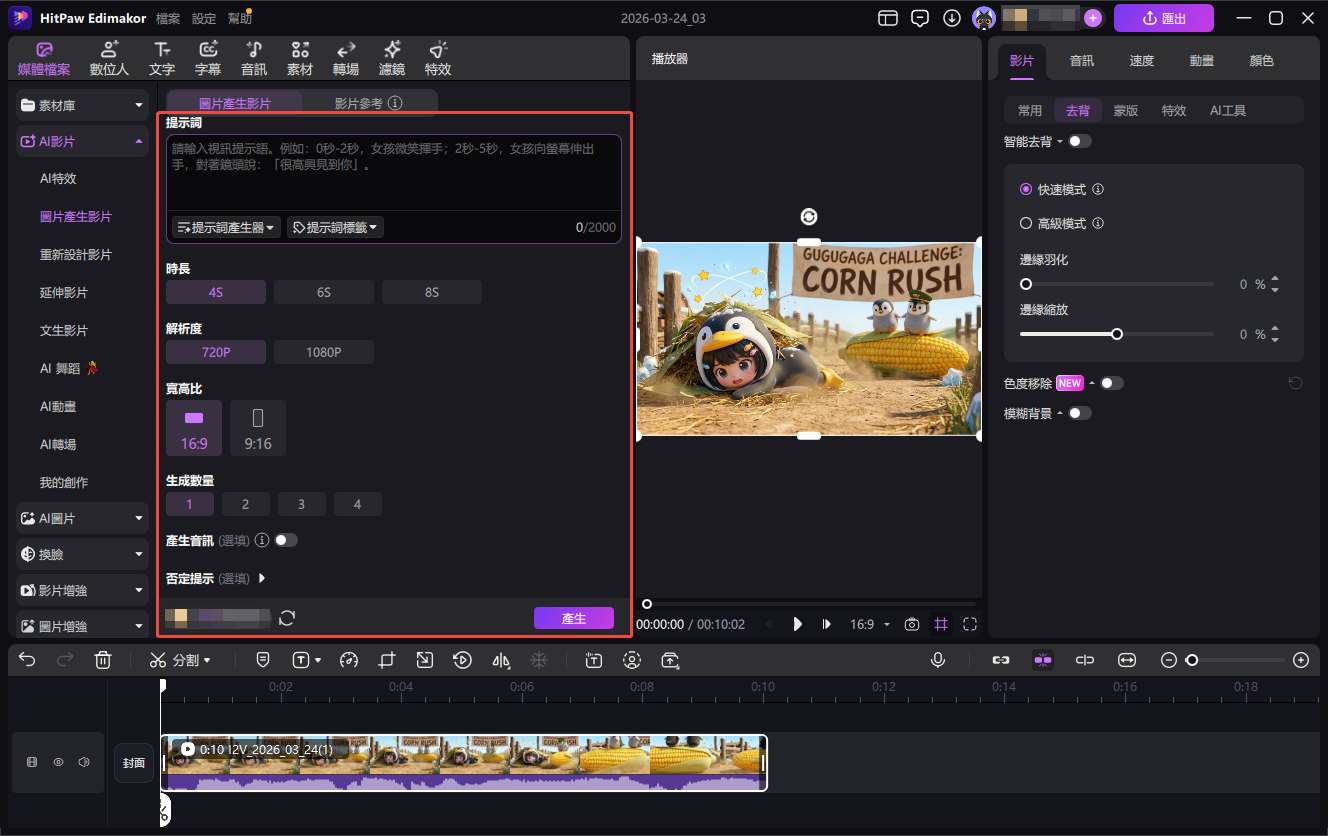1328x836 pixels.
Task: Open the 提示詞產生器 dropdown
Action: point(227,227)
